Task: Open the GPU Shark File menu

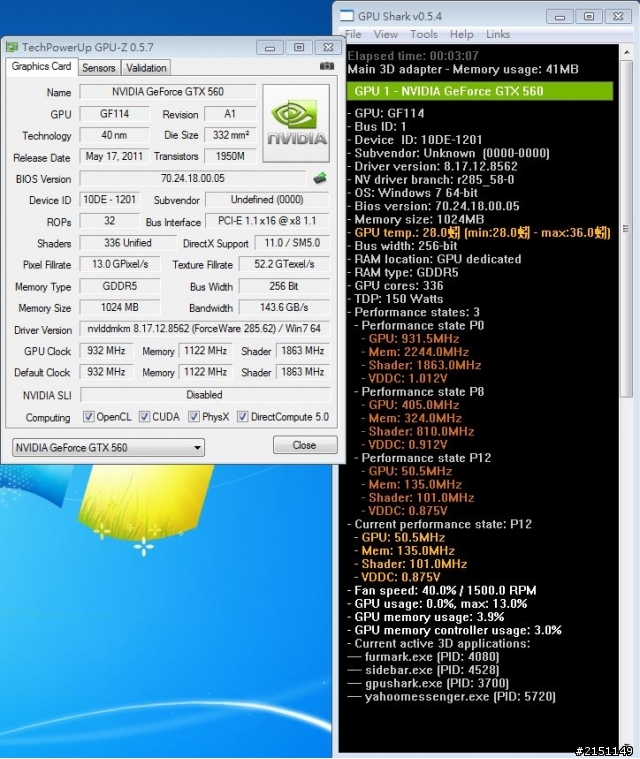Action: point(353,34)
